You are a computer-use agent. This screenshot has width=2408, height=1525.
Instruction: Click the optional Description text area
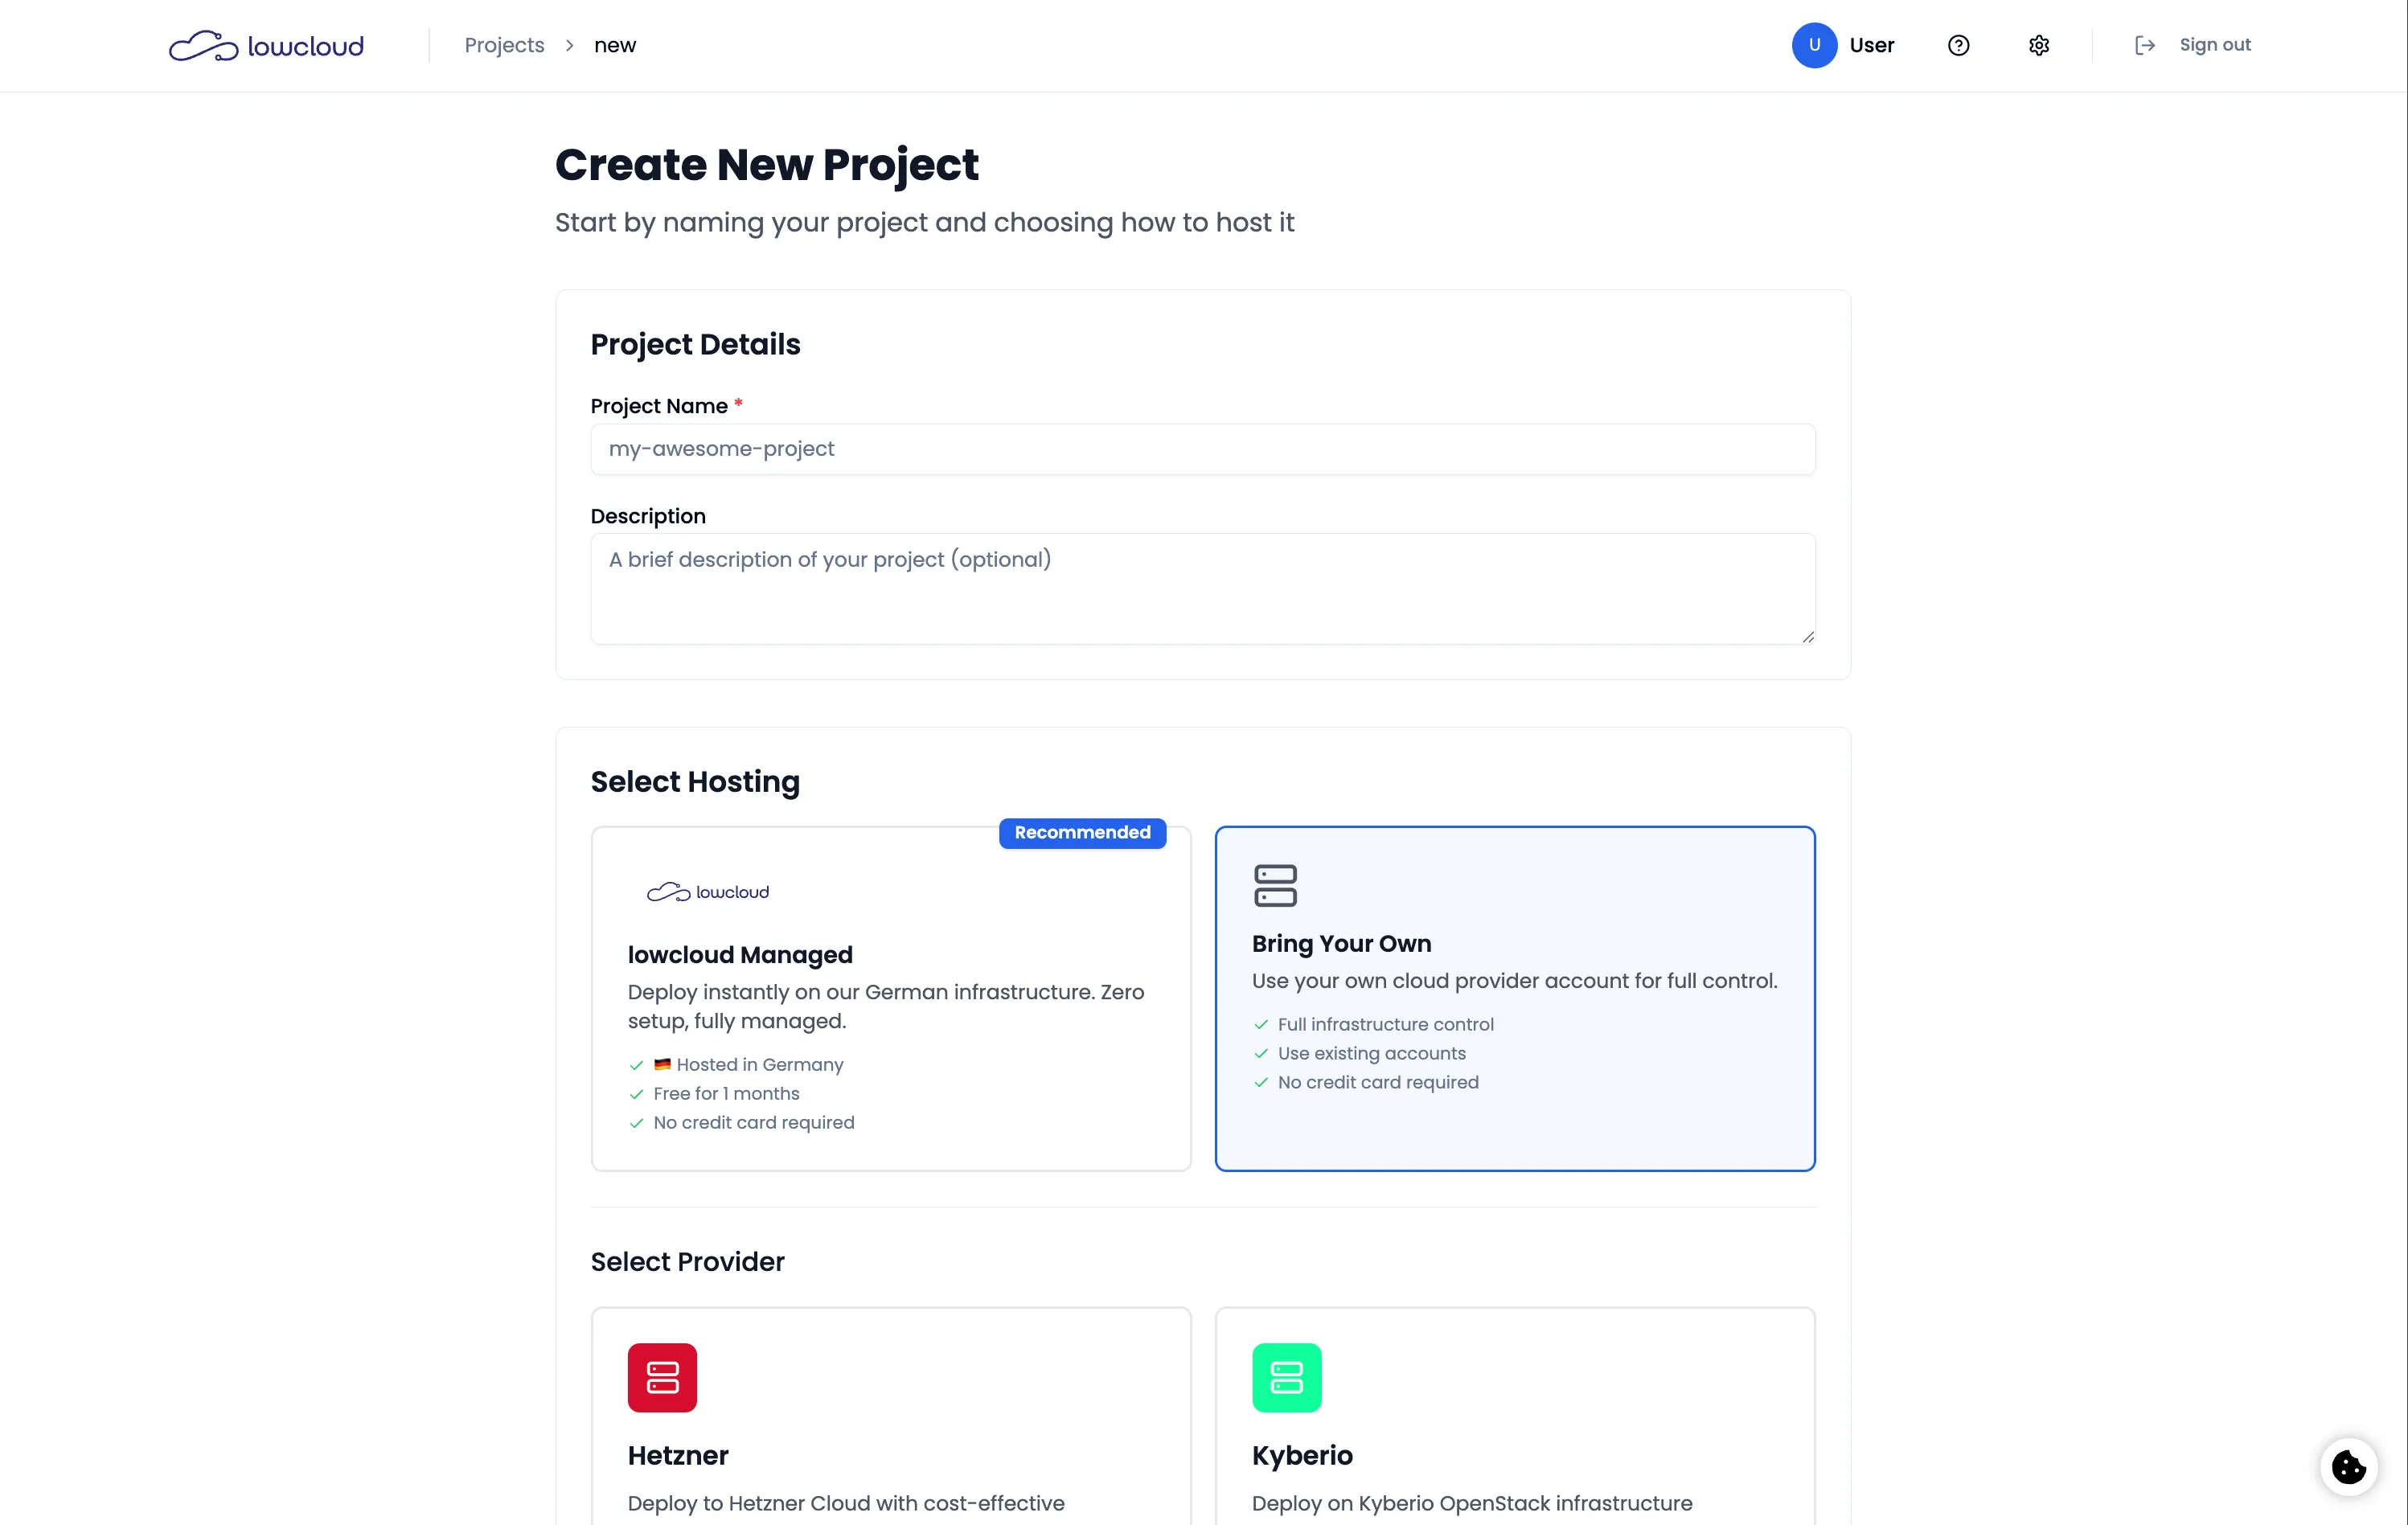[1200, 589]
